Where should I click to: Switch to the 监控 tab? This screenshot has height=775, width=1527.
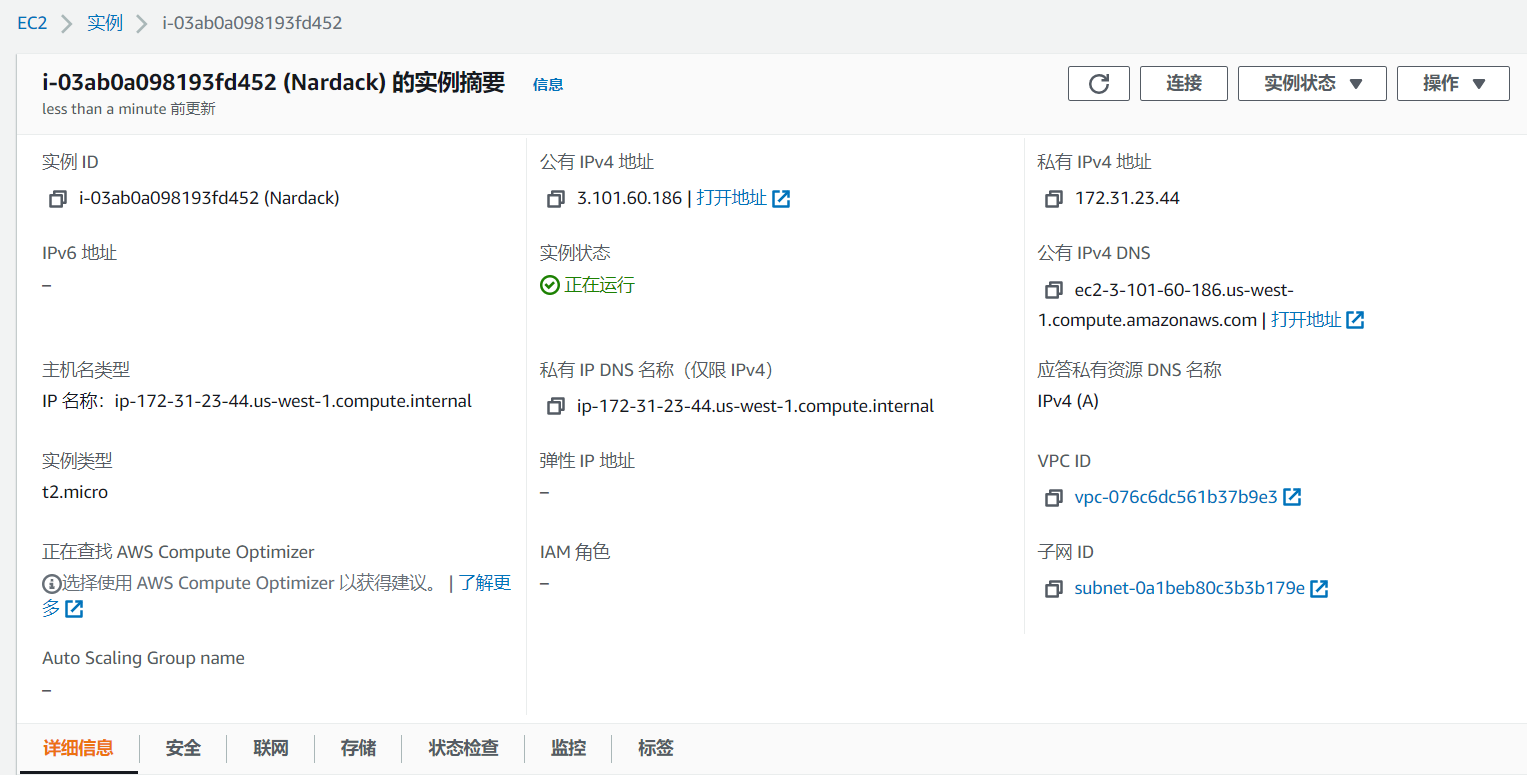tap(568, 748)
